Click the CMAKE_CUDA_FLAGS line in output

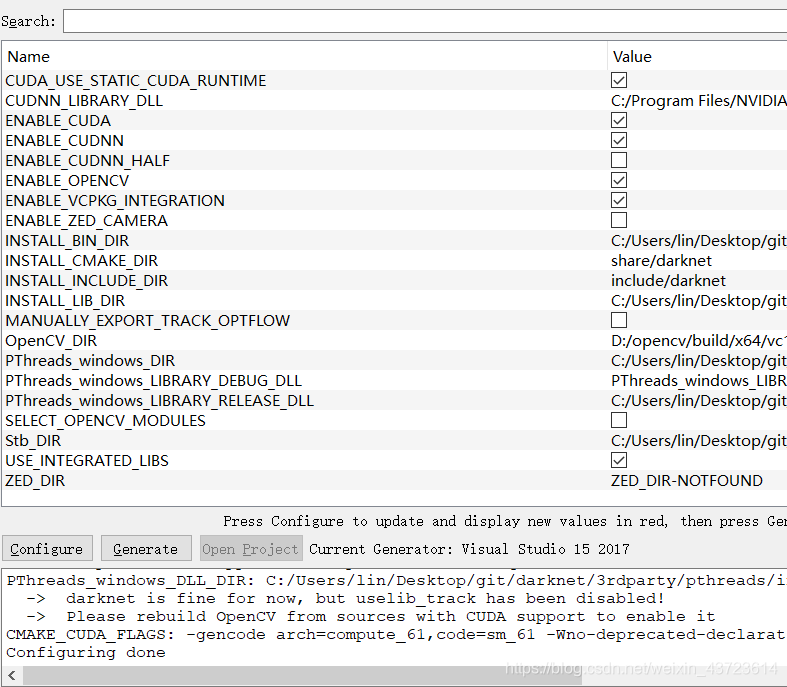[396, 634]
